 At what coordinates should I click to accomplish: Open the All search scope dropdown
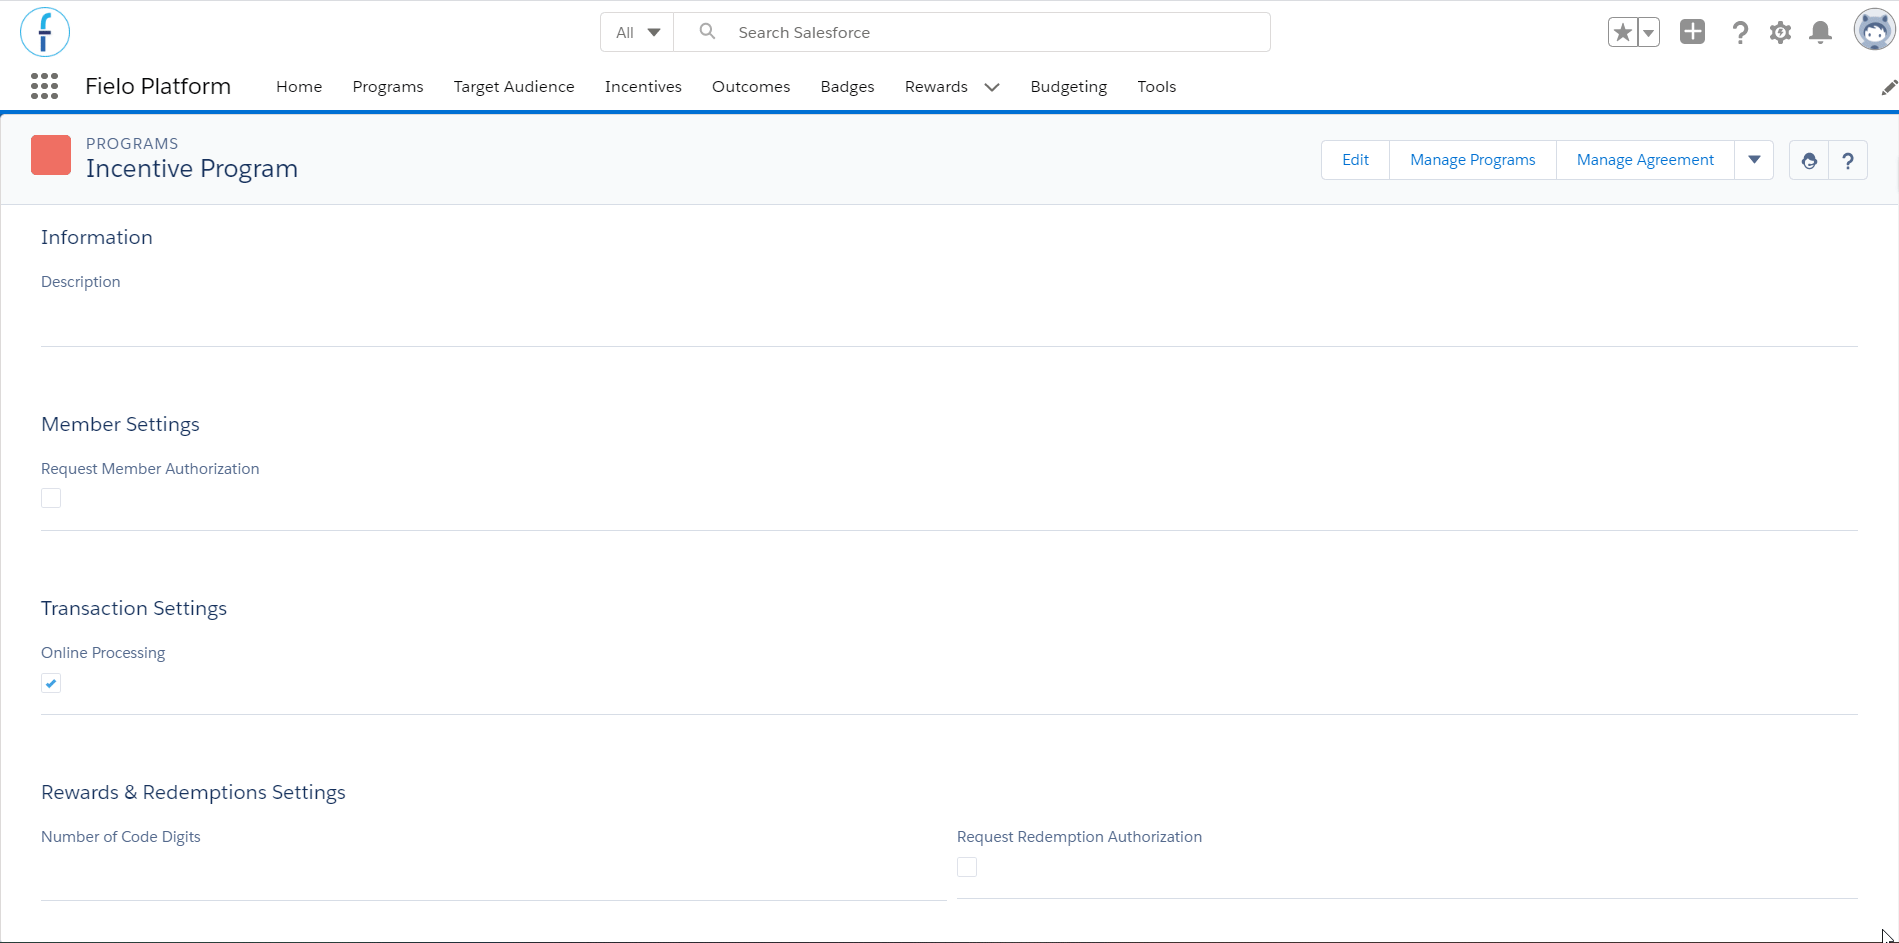point(638,32)
